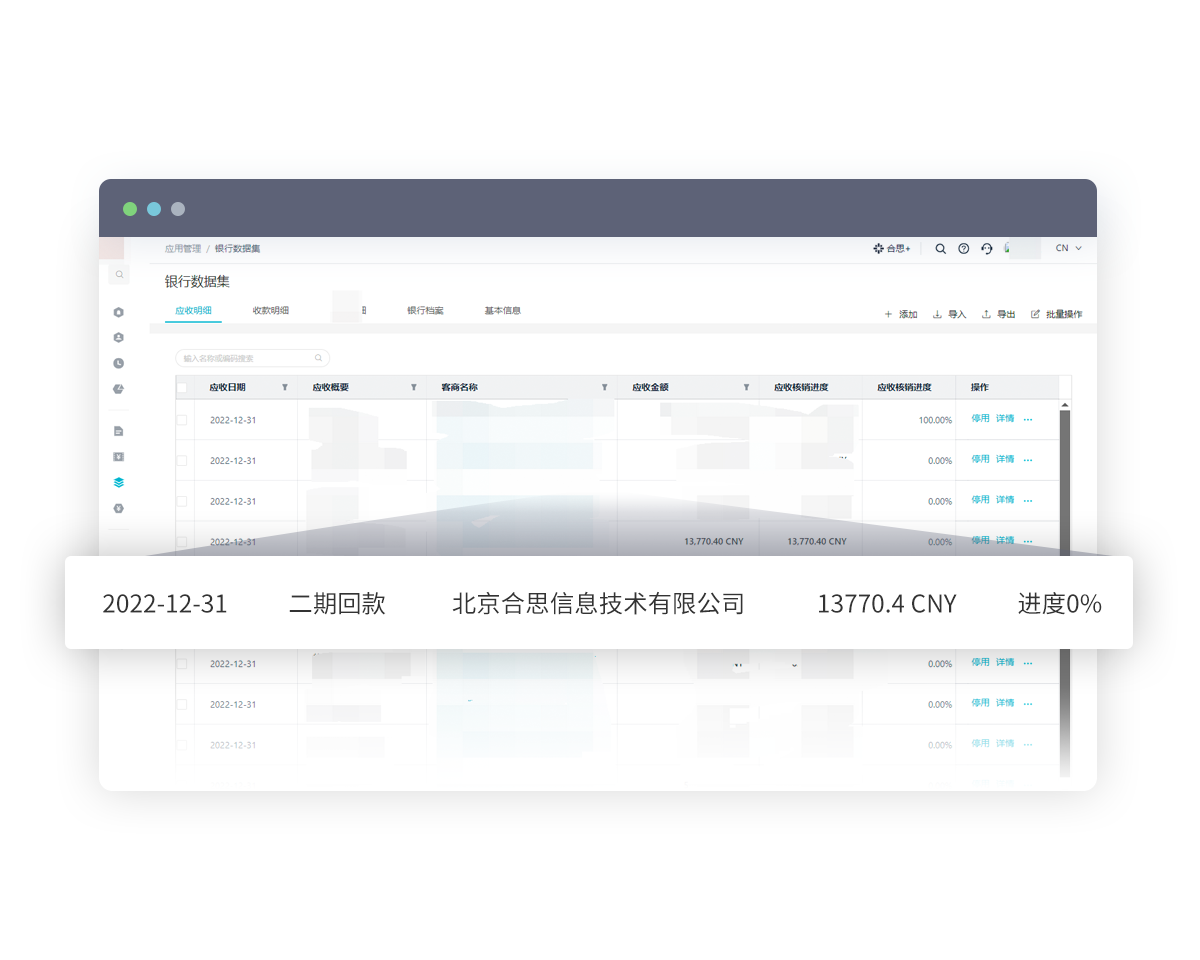1200x960 pixels.
Task: Click the 导出 button
Action: tap(998, 314)
